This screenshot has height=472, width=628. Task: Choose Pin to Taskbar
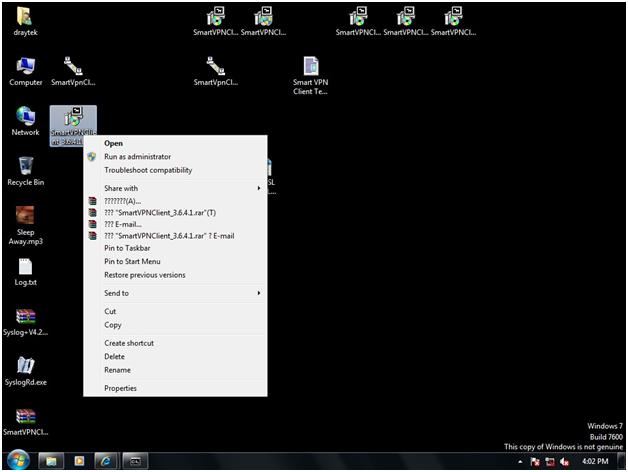(175, 248)
